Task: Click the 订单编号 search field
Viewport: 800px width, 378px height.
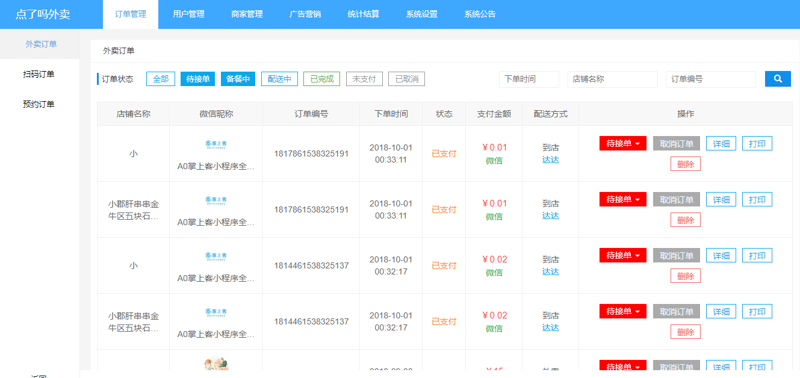Action: click(x=711, y=79)
